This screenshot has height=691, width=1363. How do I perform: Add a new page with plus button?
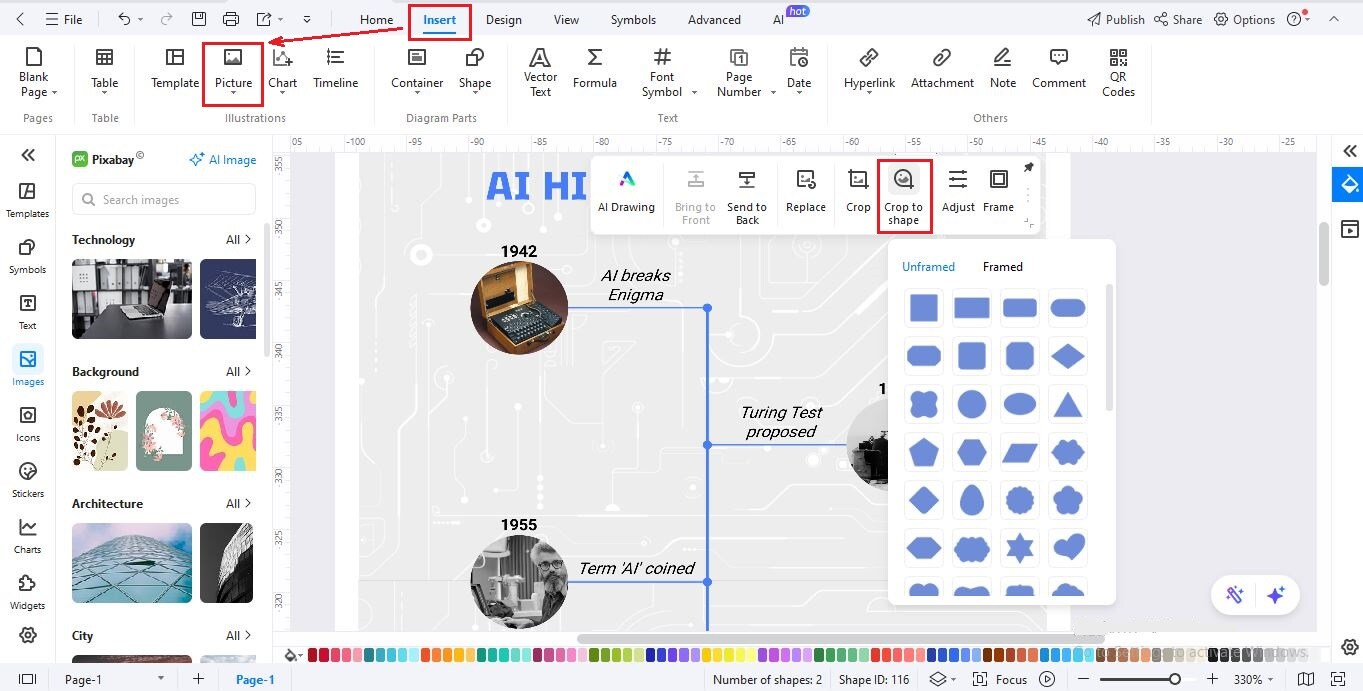pyautogui.click(x=198, y=679)
